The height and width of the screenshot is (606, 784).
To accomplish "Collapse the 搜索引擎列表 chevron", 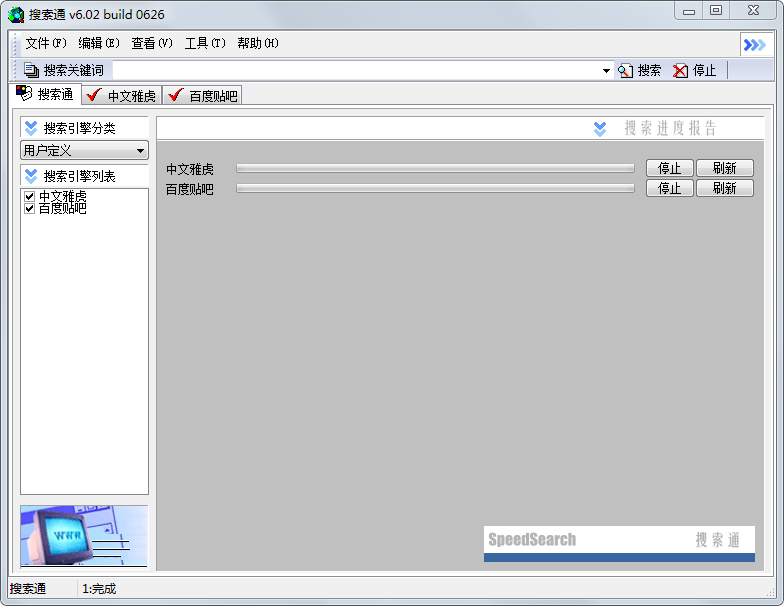I will [31, 176].
